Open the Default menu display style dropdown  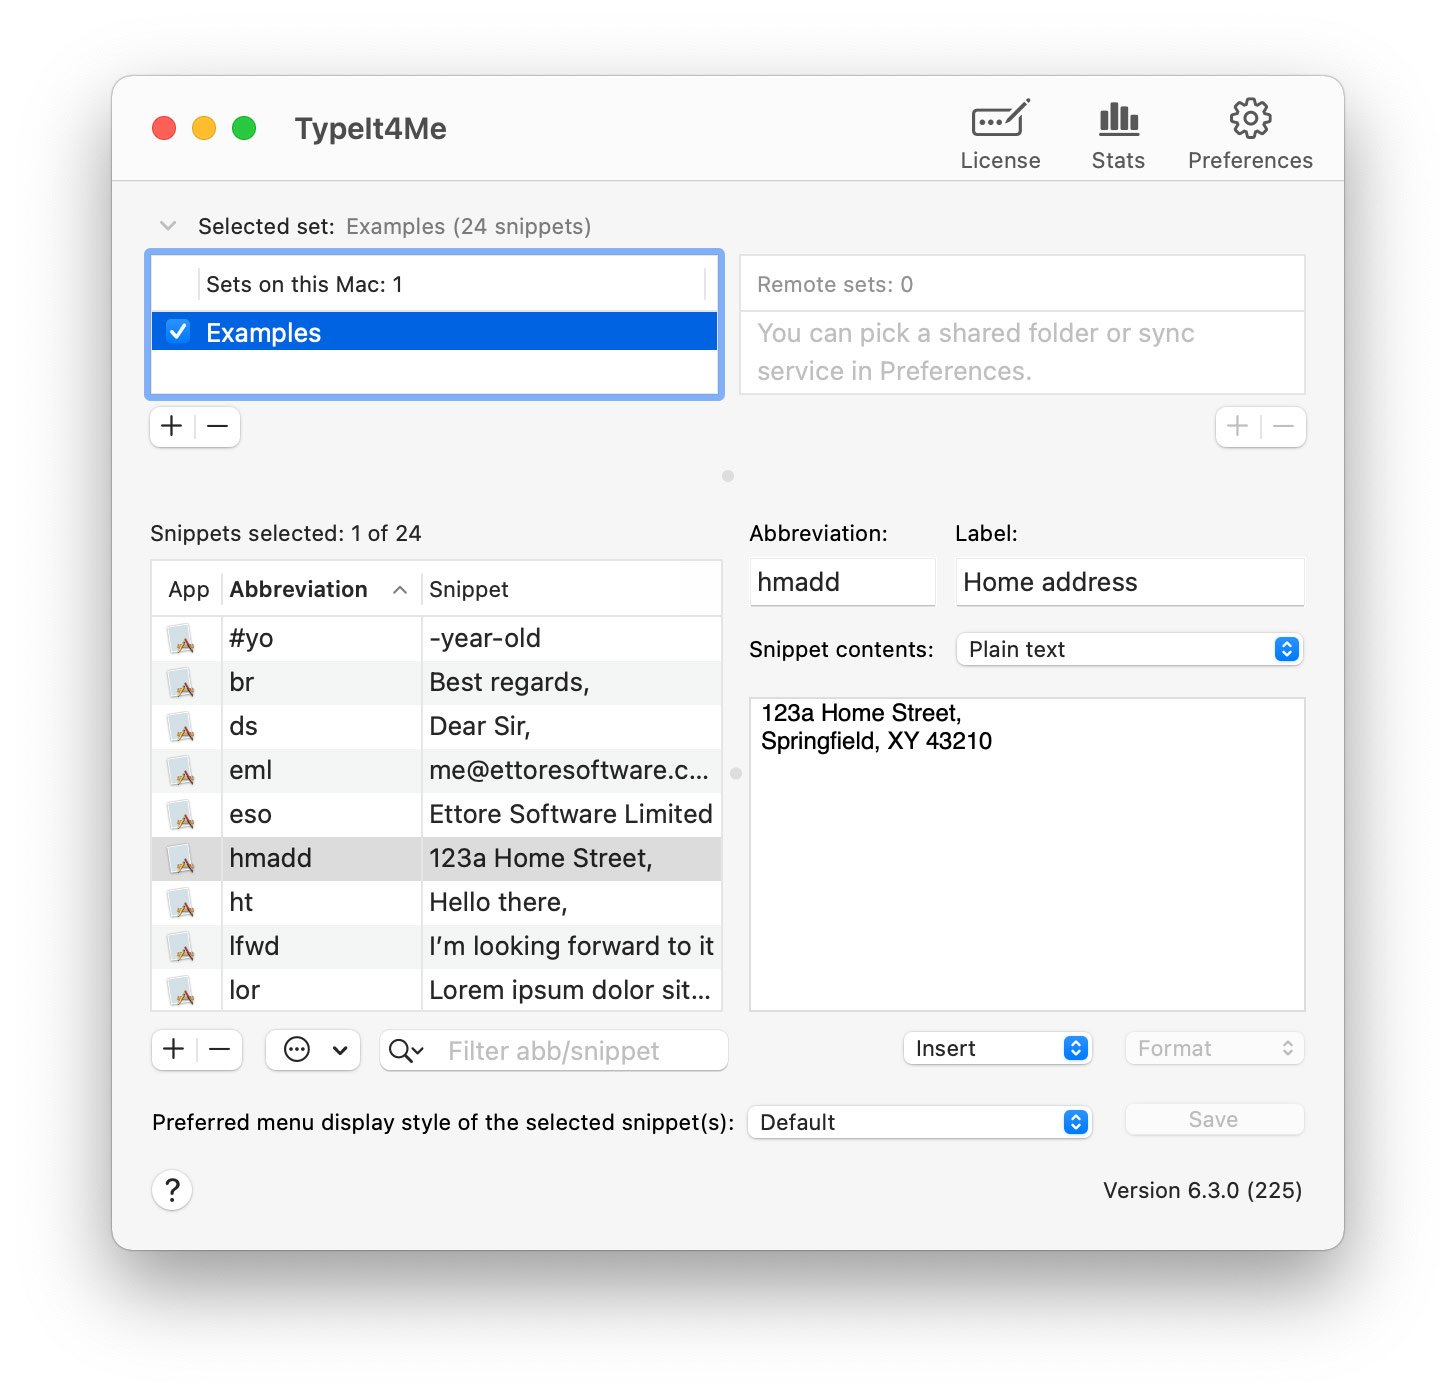click(x=919, y=1122)
